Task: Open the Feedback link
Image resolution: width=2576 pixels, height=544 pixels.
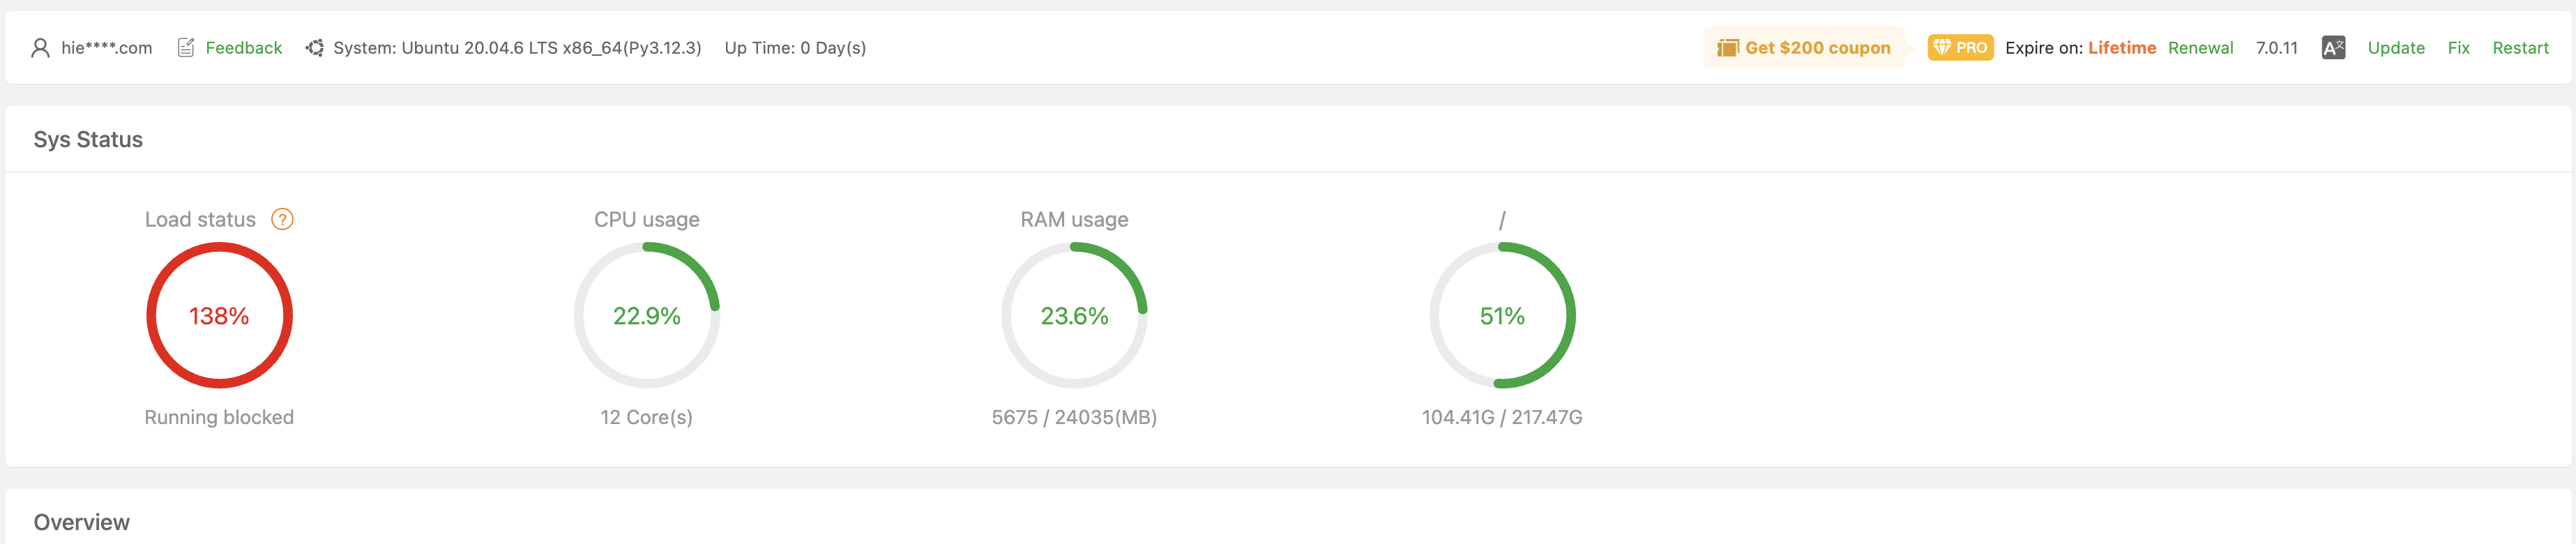Action: tap(244, 48)
